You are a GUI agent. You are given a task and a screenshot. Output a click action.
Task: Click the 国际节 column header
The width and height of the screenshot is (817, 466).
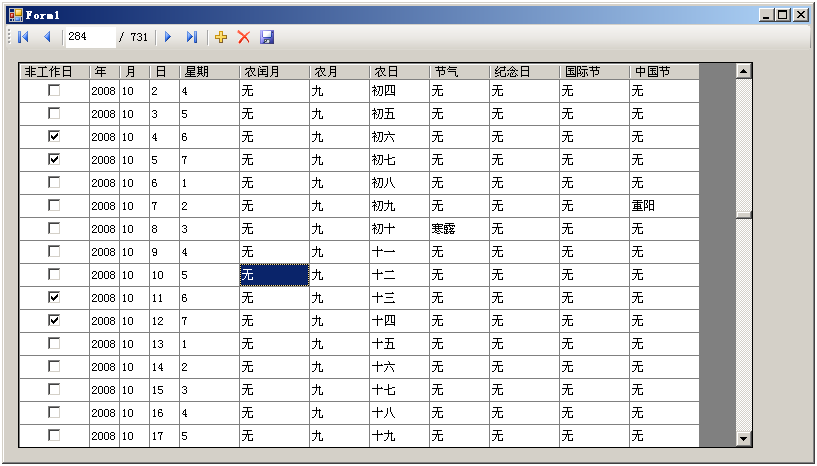pos(595,72)
